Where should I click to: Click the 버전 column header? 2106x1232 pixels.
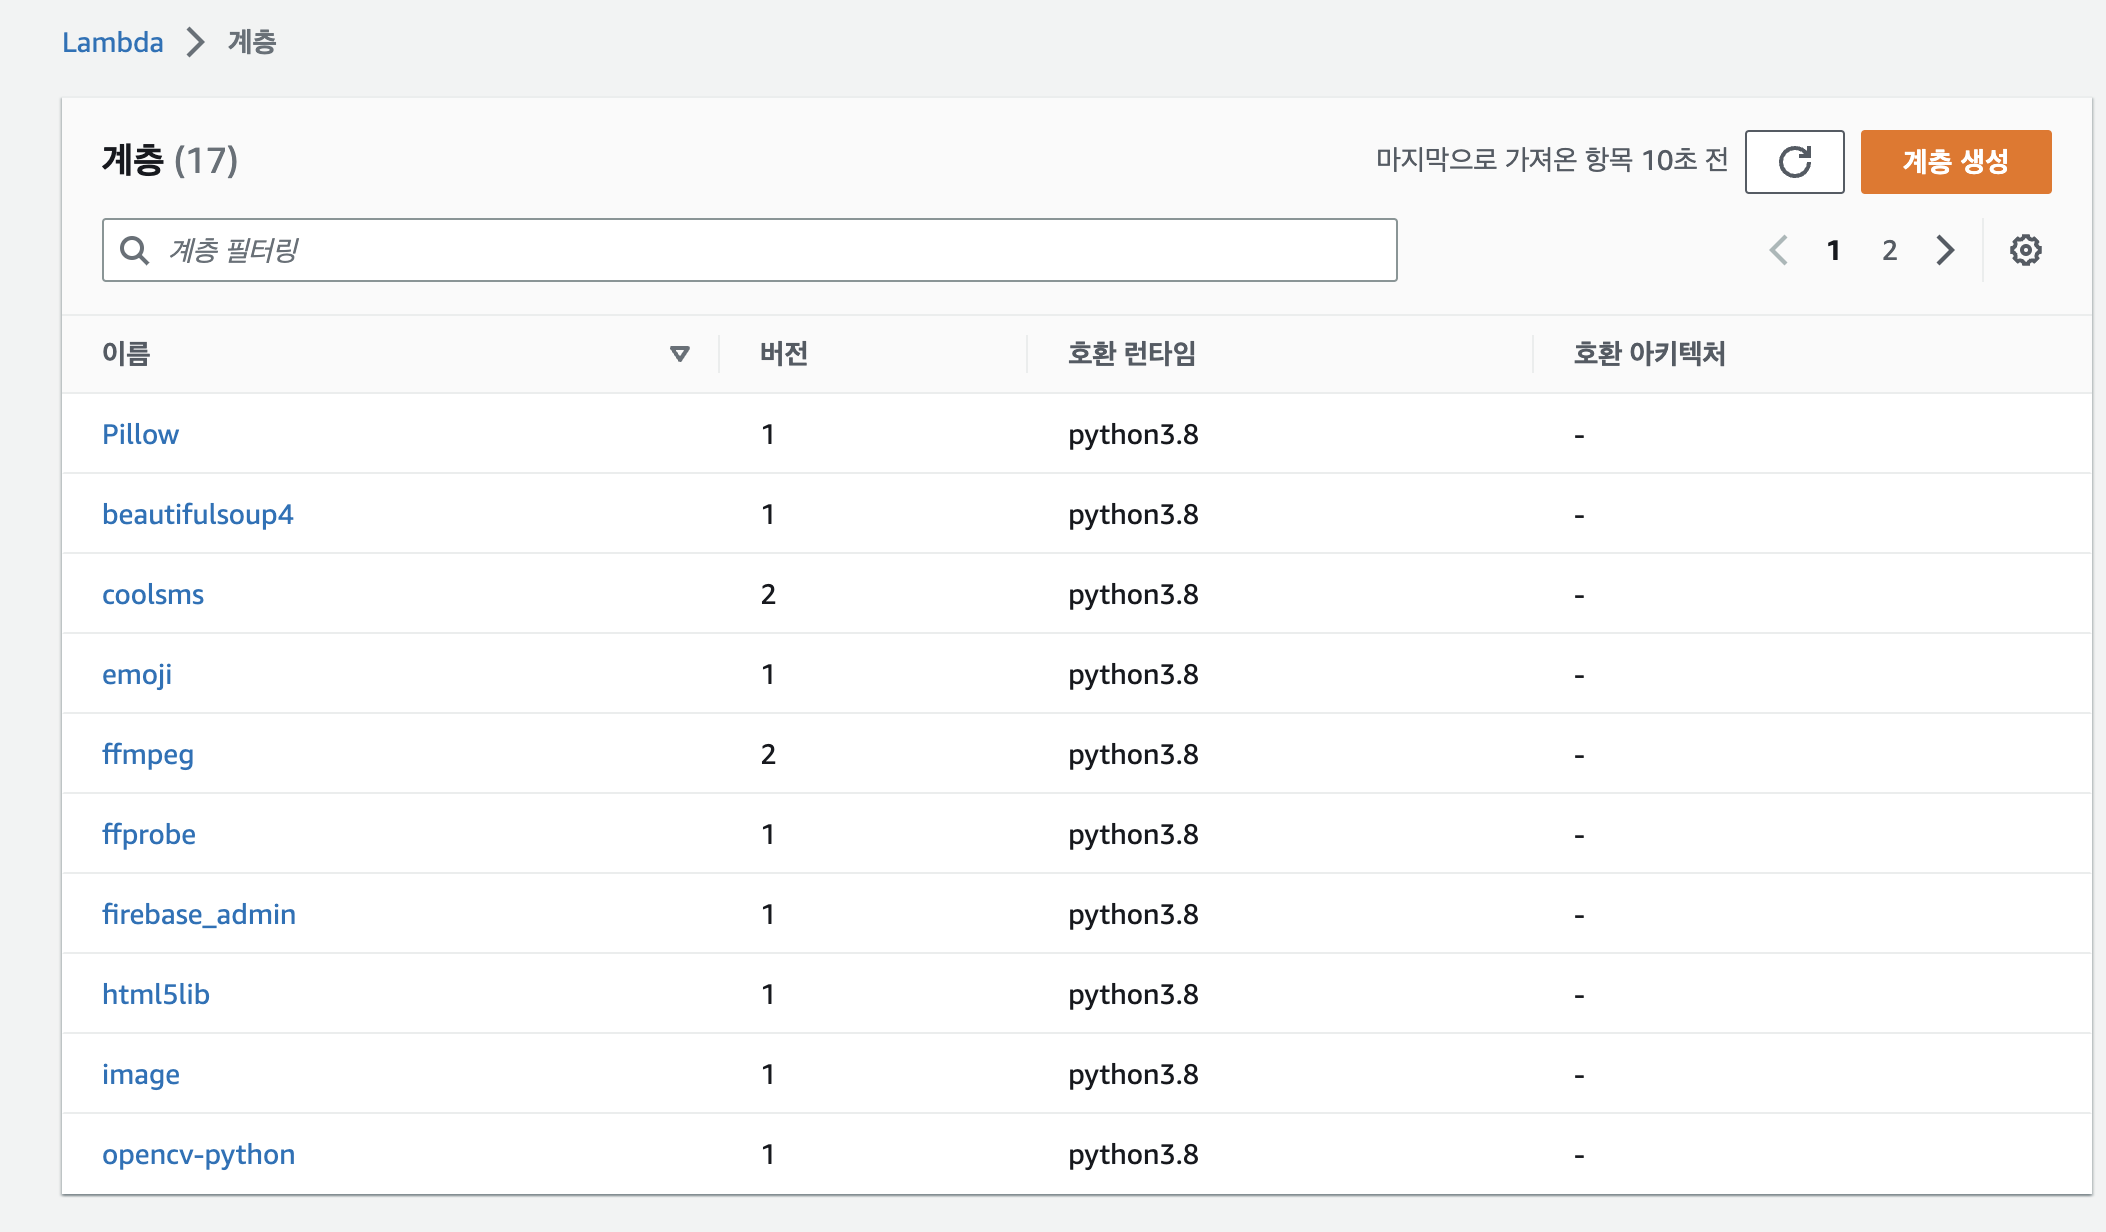[783, 354]
